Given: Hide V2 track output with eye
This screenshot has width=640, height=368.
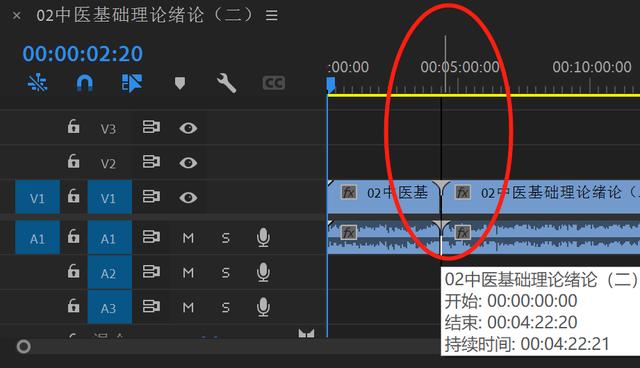Looking at the screenshot, I should pos(188,163).
